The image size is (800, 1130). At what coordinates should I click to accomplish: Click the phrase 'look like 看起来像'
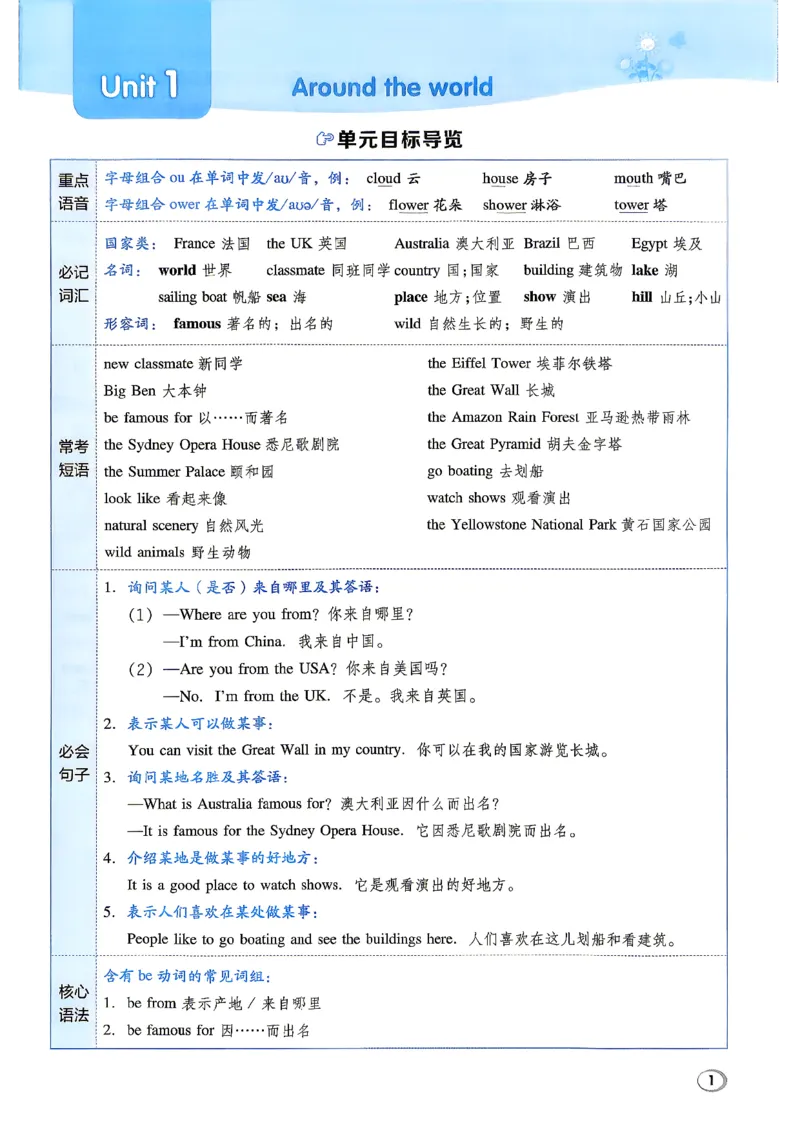point(165,499)
